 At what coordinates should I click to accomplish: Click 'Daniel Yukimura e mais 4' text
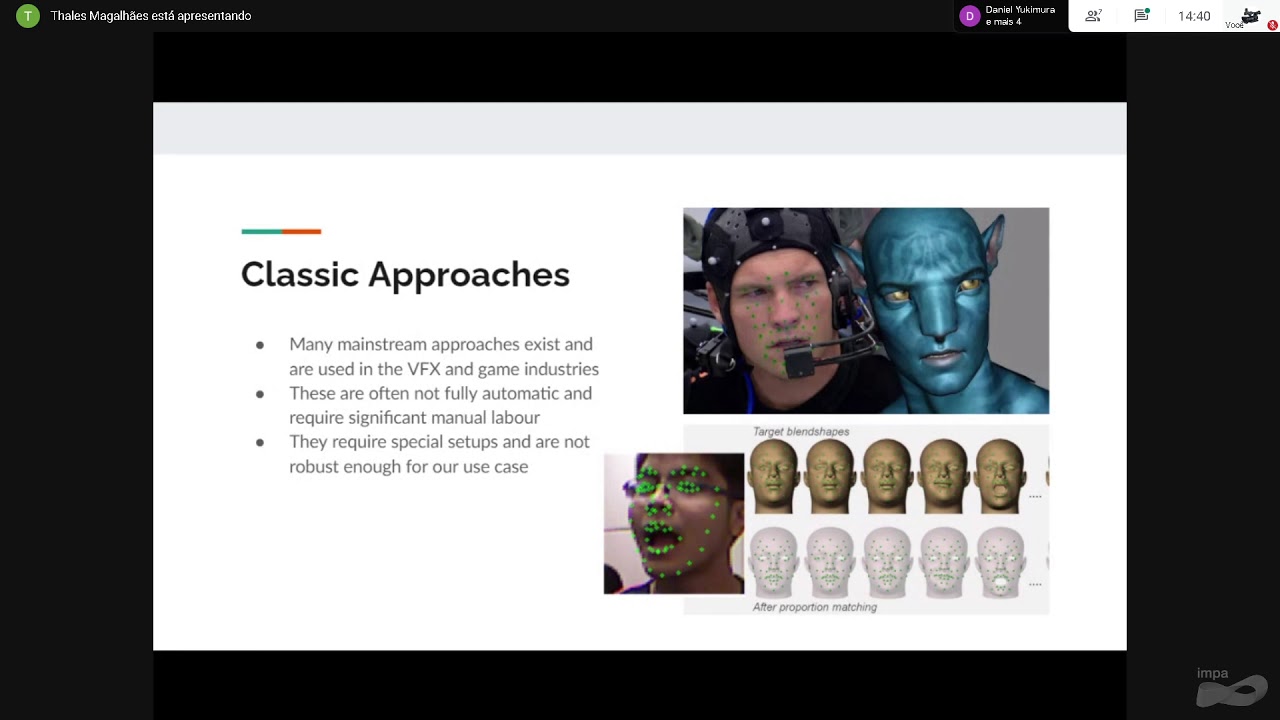[1020, 16]
